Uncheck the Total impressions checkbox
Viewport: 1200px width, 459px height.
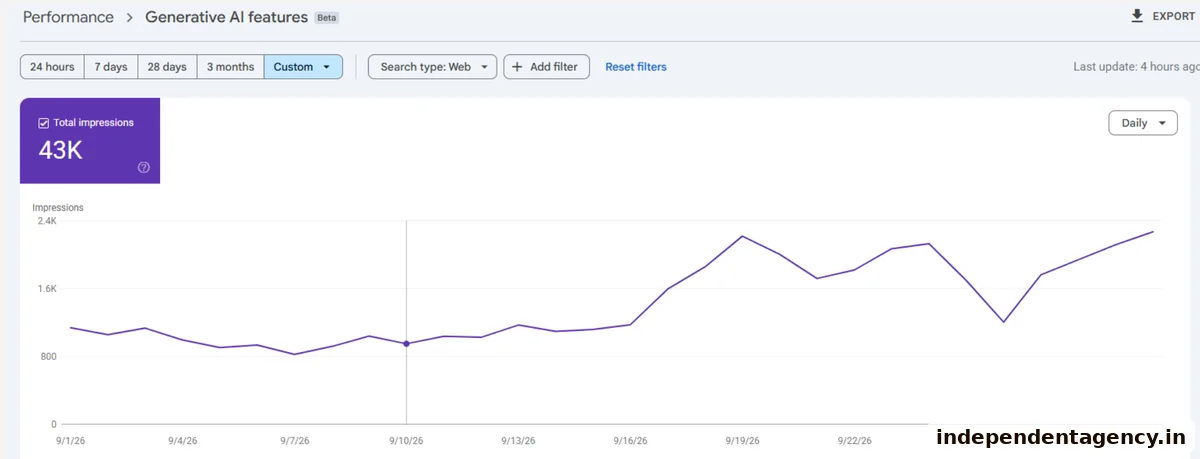point(44,123)
